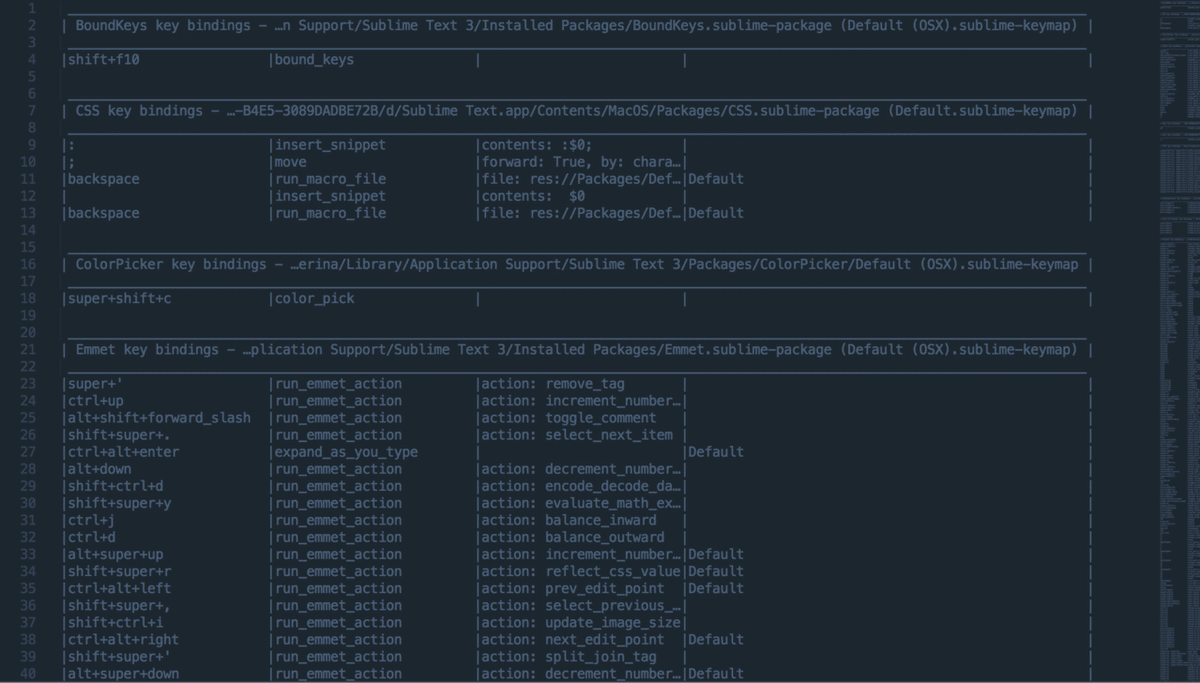Place cursor on 'action: update_image_size'
Screen dimensions: 1200x683
(582, 623)
